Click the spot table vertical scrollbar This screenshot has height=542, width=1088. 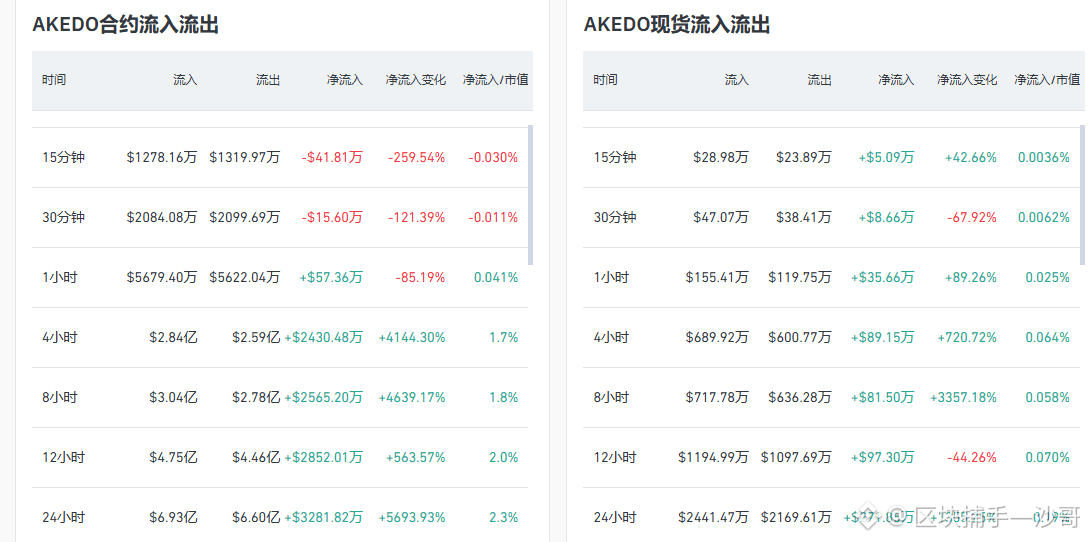click(x=1082, y=195)
